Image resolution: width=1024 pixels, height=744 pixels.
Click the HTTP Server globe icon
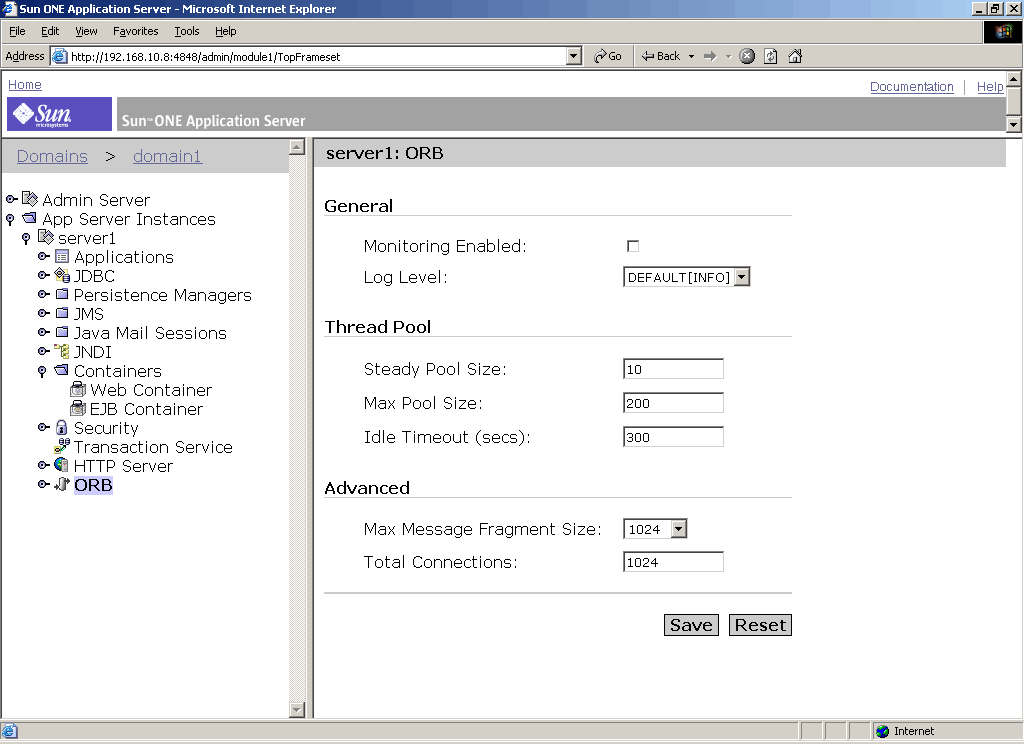[61, 464]
